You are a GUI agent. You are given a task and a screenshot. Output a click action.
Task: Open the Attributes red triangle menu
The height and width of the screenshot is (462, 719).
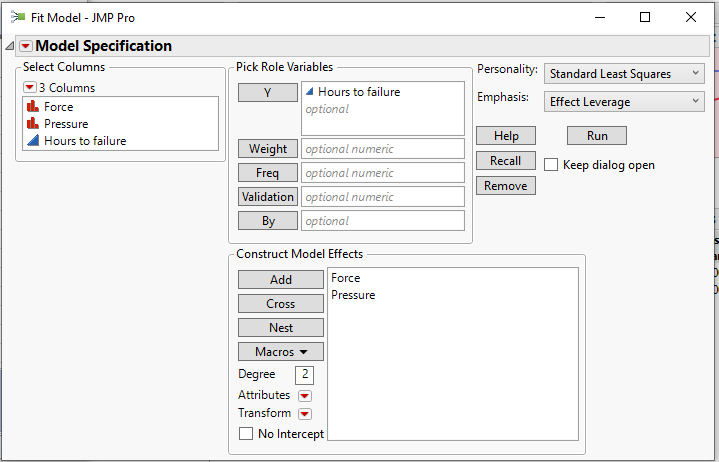pyautogui.click(x=305, y=396)
